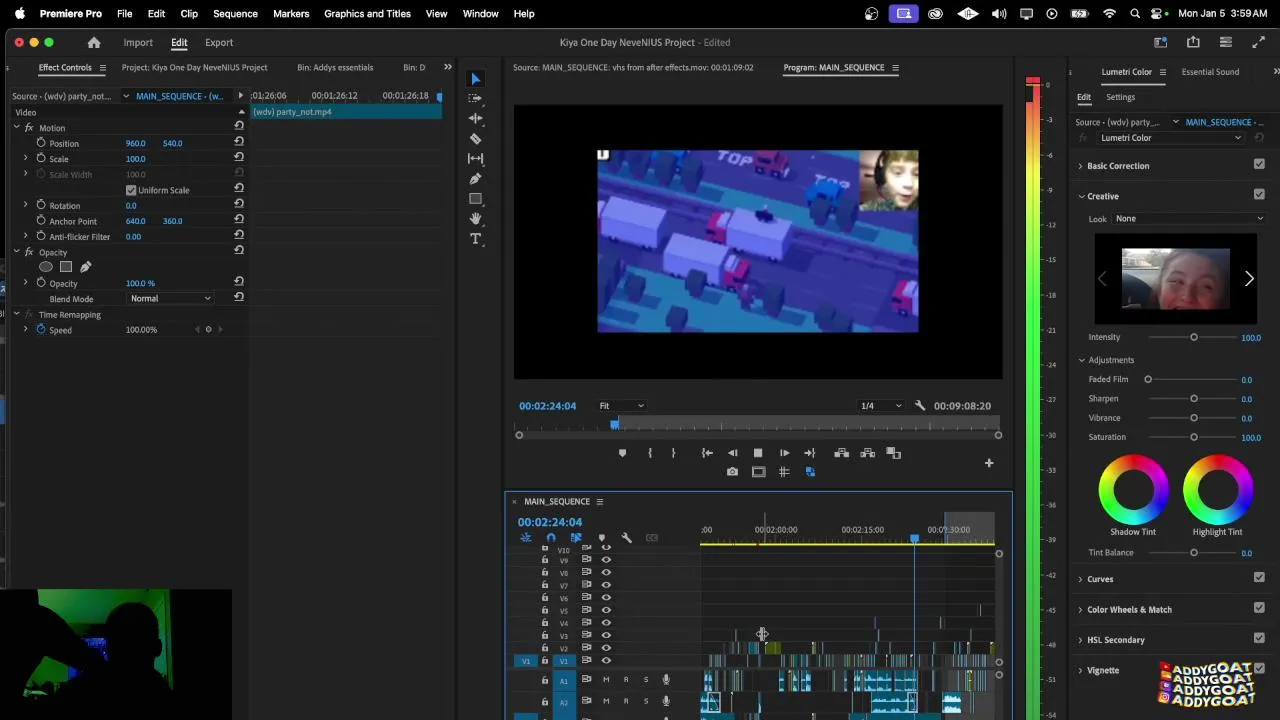The height and width of the screenshot is (720, 1280).
Task: Select the Pen tool in toolbar
Action: point(476,178)
